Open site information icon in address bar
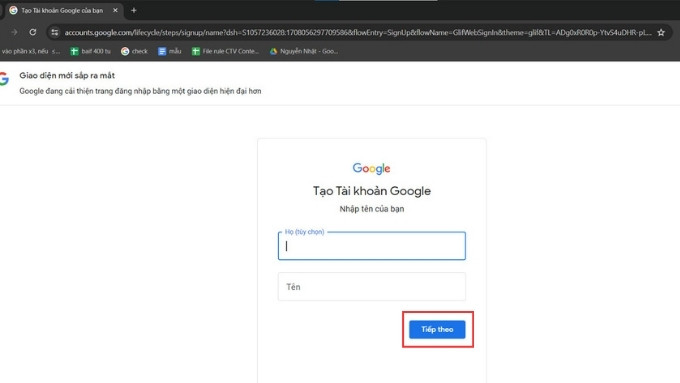The height and width of the screenshot is (383, 680). pyautogui.click(x=54, y=33)
